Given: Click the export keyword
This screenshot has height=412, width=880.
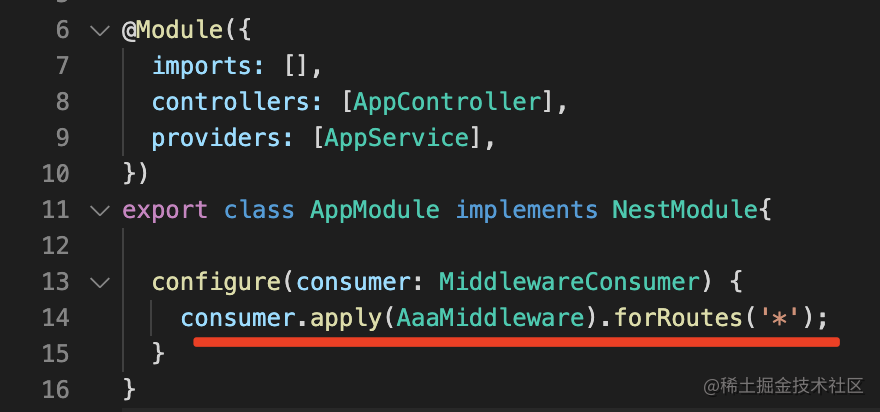Looking at the screenshot, I should click(x=165, y=210).
